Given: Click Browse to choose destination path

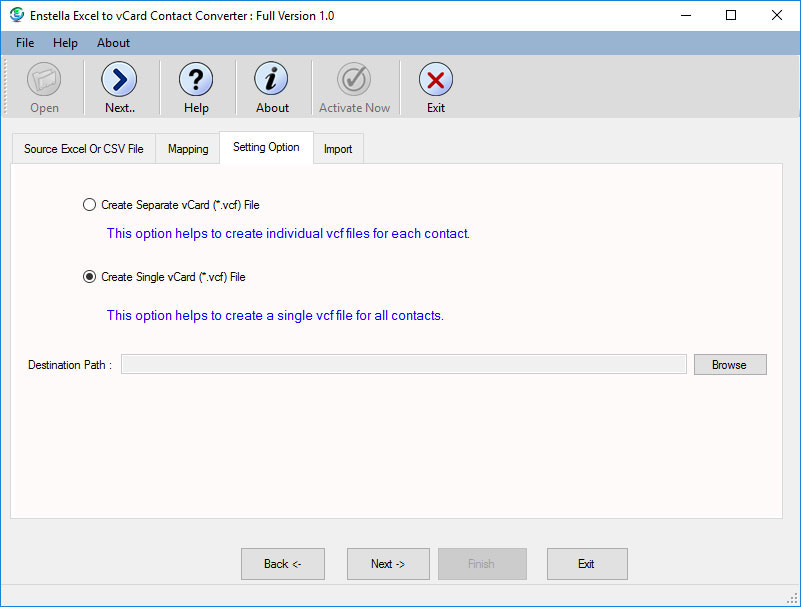Looking at the screenshot, I should [729, 365].
